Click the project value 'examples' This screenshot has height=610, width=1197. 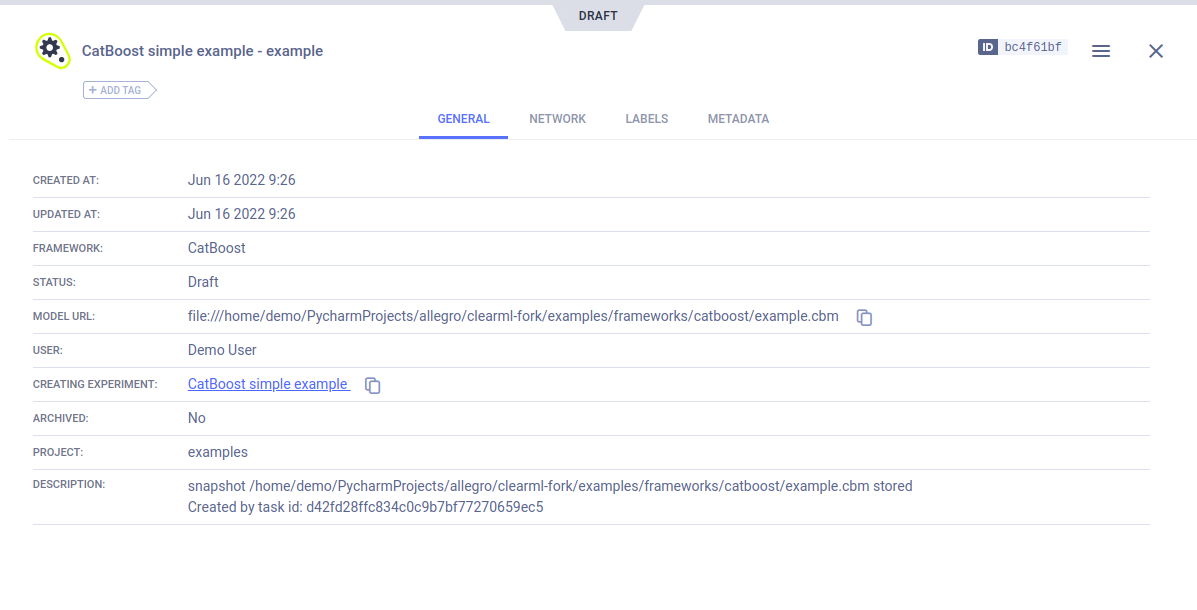[x=217, y=452]
